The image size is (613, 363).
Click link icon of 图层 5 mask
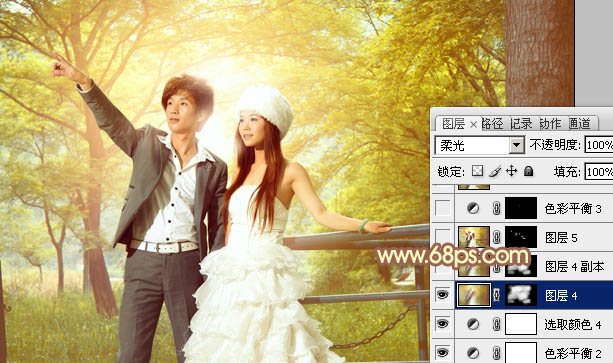click(x=496, y=237)
